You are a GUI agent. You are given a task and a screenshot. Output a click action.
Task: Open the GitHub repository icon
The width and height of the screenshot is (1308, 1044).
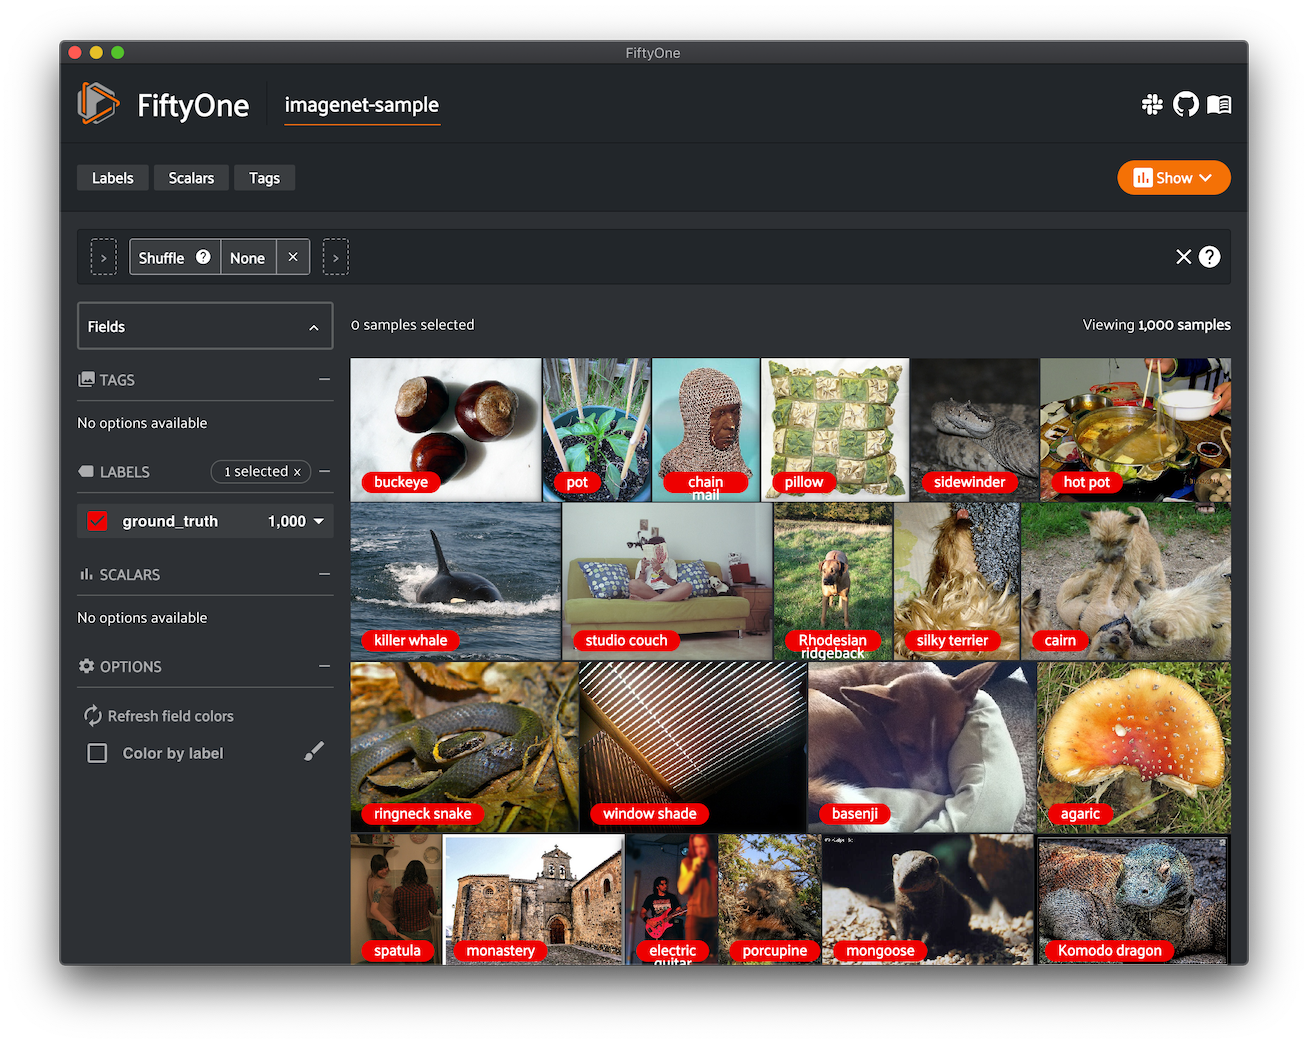pyautogui.click(x=1185, y=104)
